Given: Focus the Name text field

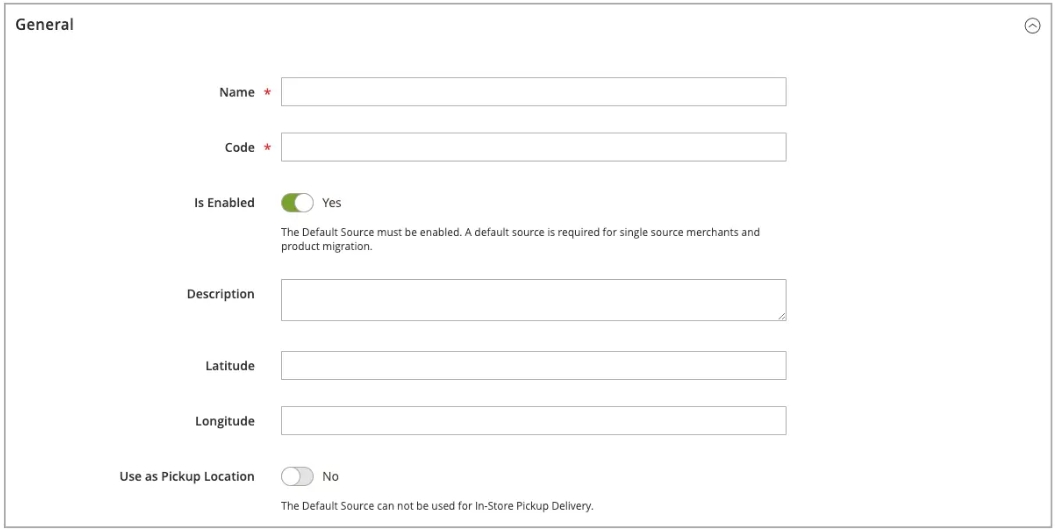Looking at the screenshot, I should coord(533,92).
